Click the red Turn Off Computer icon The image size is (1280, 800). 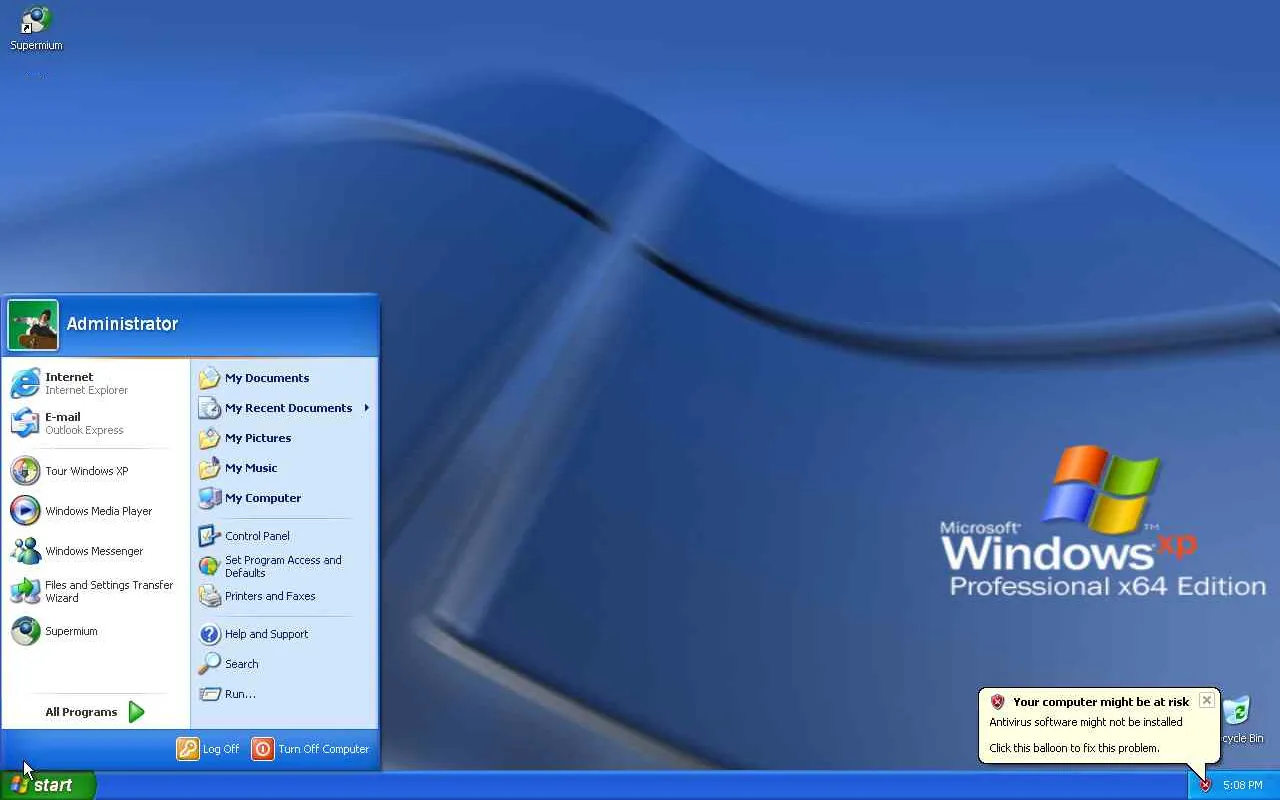click(262, 749)
